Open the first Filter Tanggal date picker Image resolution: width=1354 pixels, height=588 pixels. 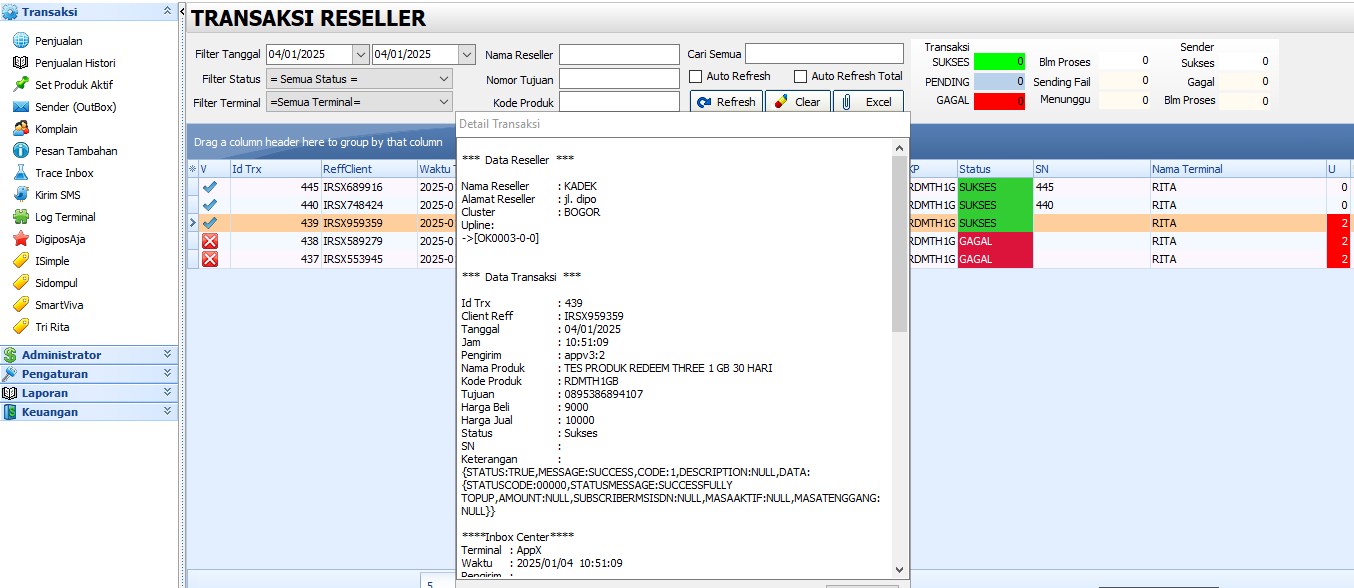(x=358, y=53)
